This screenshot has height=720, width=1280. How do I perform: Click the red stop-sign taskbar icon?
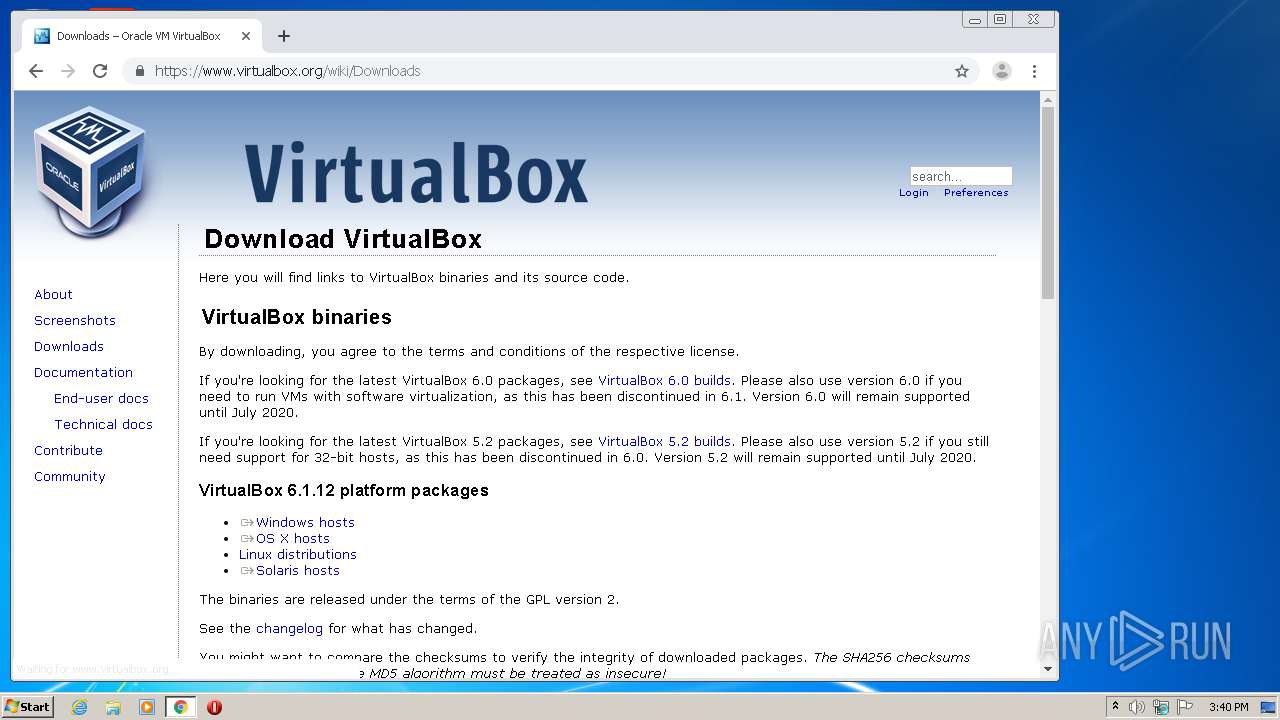[214, 707]
